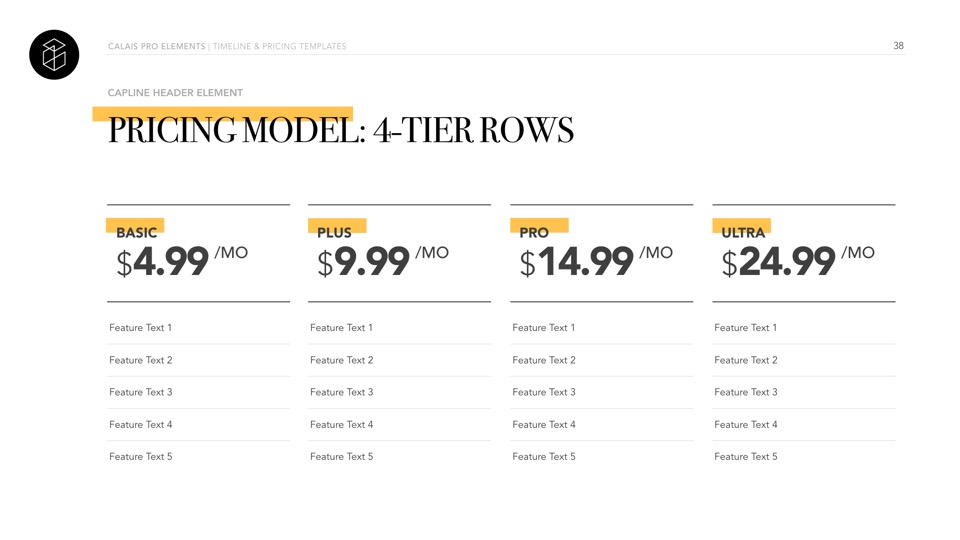Select the PRO tier label
Viewport: 960px width, 540px height.
coord(534,232)
